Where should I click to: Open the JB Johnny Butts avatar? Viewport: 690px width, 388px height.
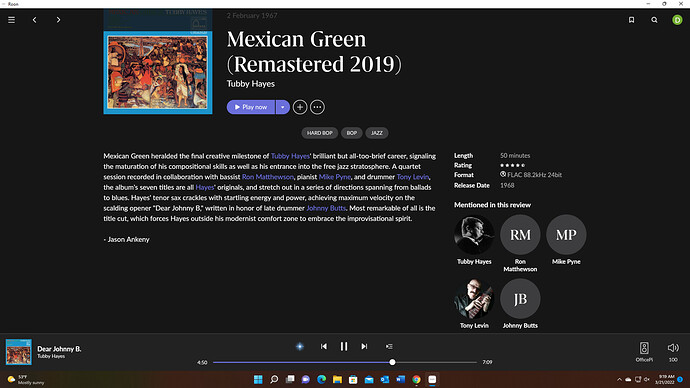[520, 299]
